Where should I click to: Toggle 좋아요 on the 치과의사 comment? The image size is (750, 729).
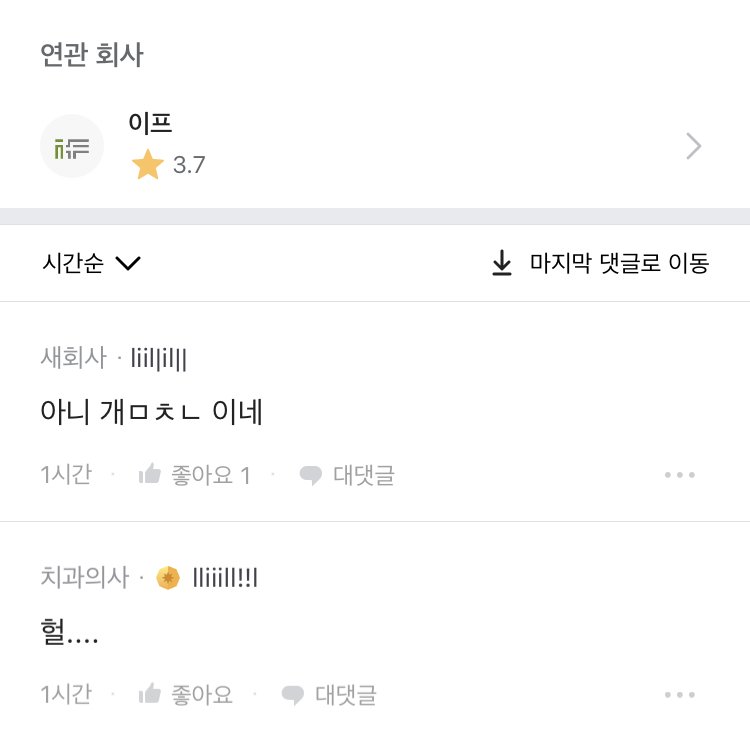[202, 694]
